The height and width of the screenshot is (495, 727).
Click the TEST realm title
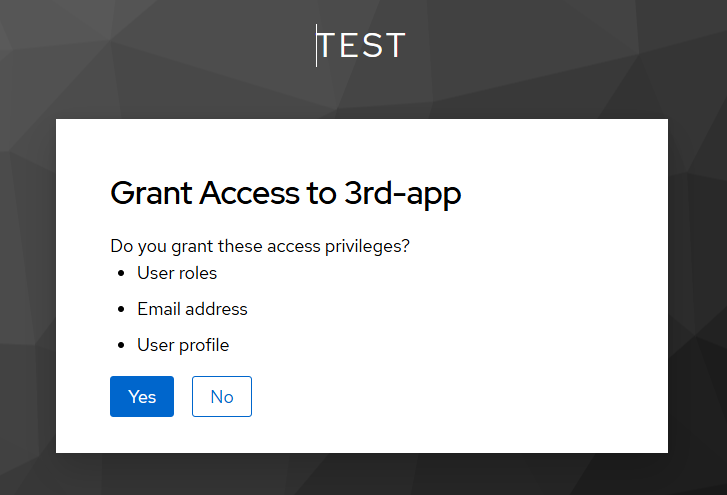pyautogui.click(x=361, y=45)
